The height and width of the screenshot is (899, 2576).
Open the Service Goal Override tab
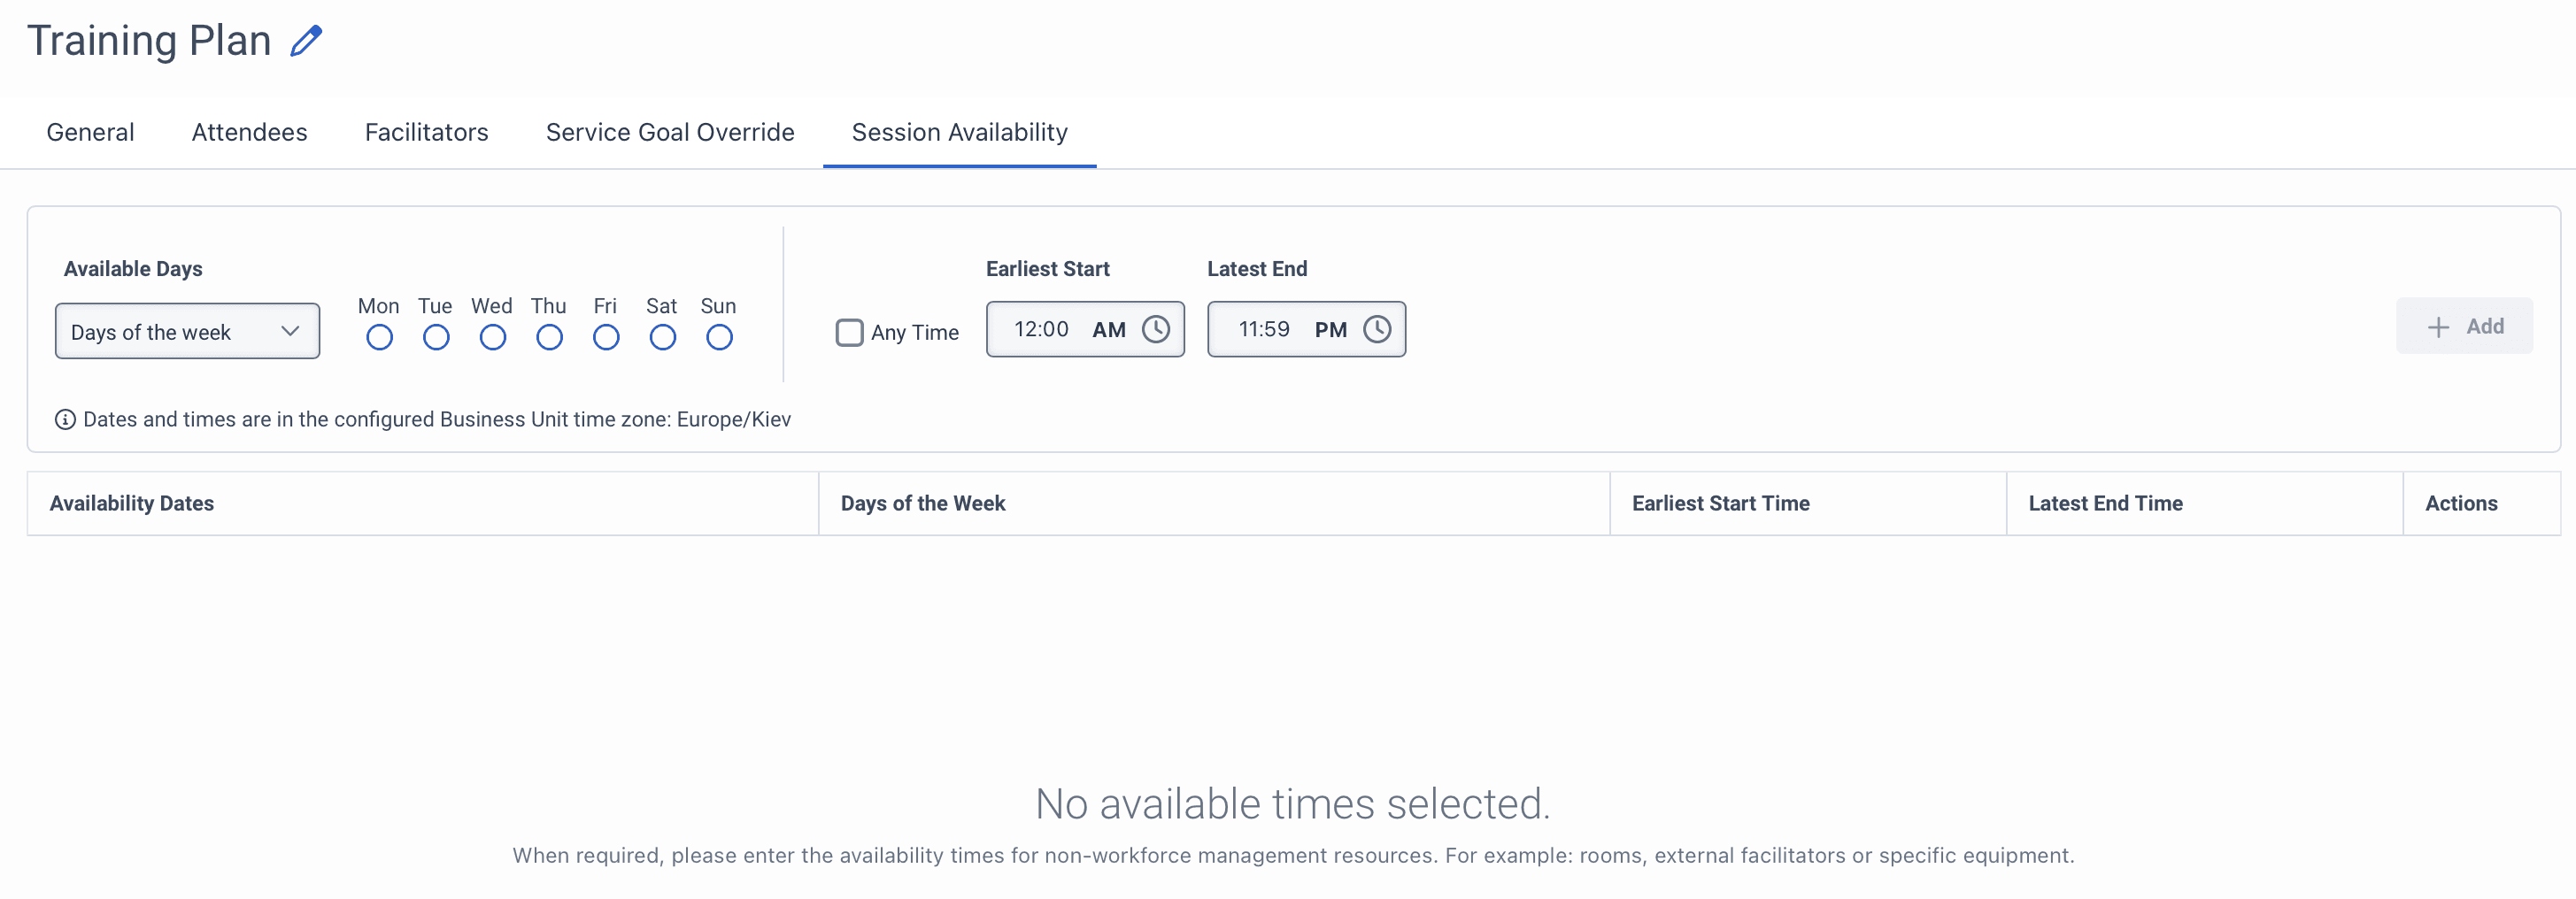pyautogui.click(x=668, y=131)
